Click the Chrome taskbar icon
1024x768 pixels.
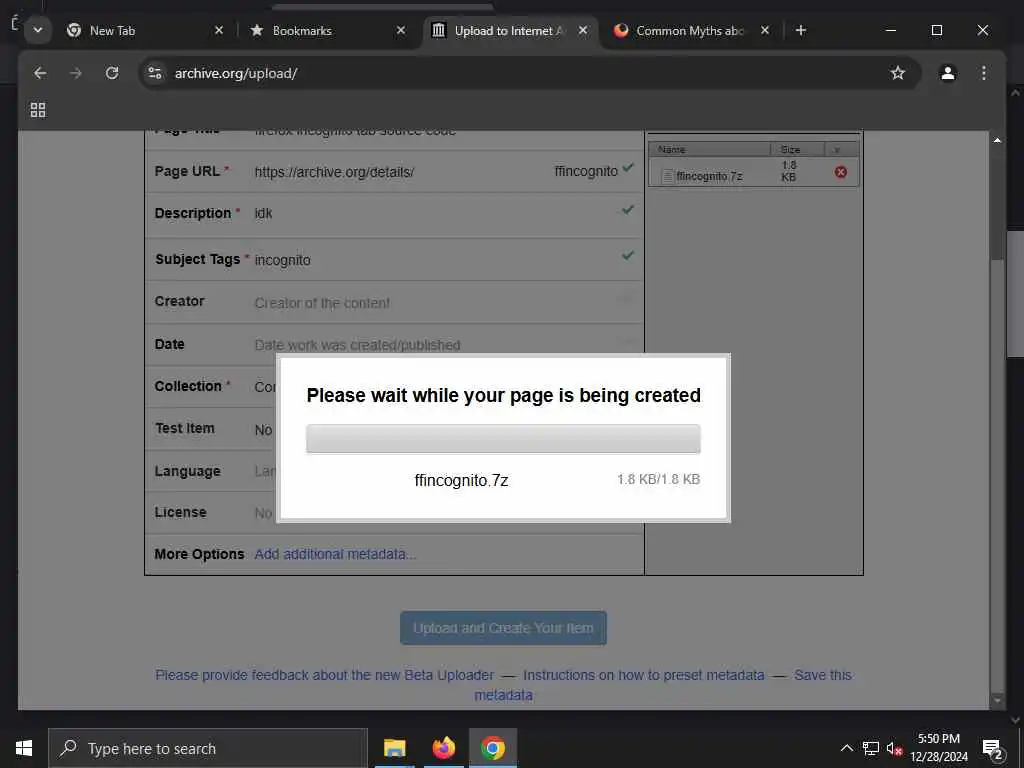[x=493, y=748]
